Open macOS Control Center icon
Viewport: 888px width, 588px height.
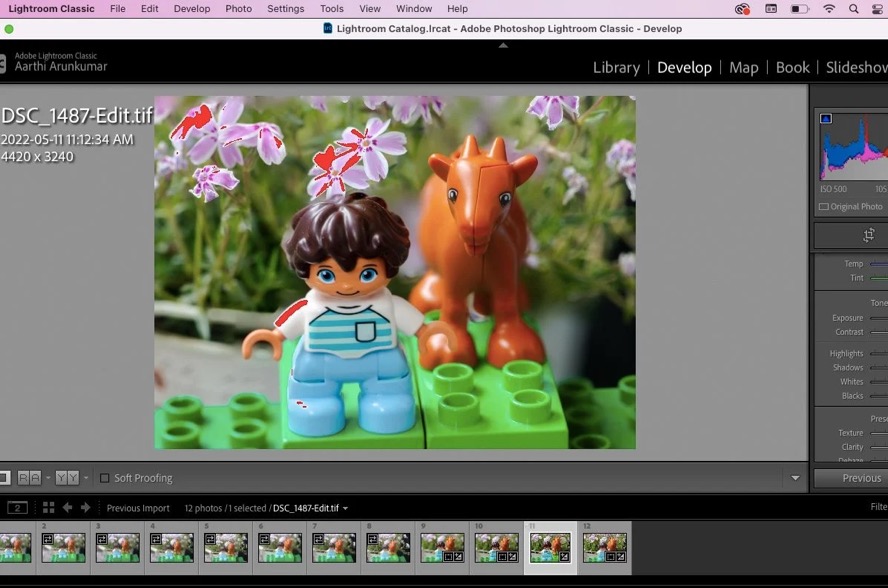(x=878, y=8)
